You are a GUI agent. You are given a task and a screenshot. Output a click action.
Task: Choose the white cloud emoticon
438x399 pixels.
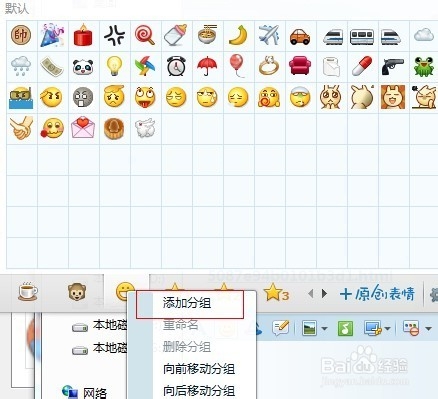tap(424, 35)
